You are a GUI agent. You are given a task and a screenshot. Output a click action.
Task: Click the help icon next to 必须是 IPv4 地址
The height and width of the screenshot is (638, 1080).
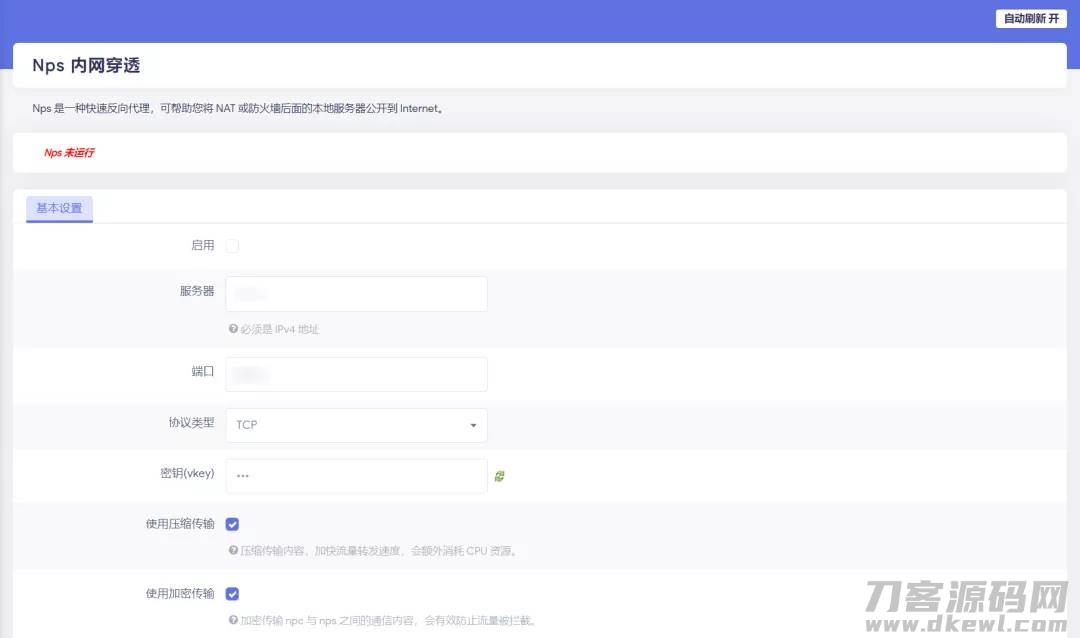click(233, 329)
